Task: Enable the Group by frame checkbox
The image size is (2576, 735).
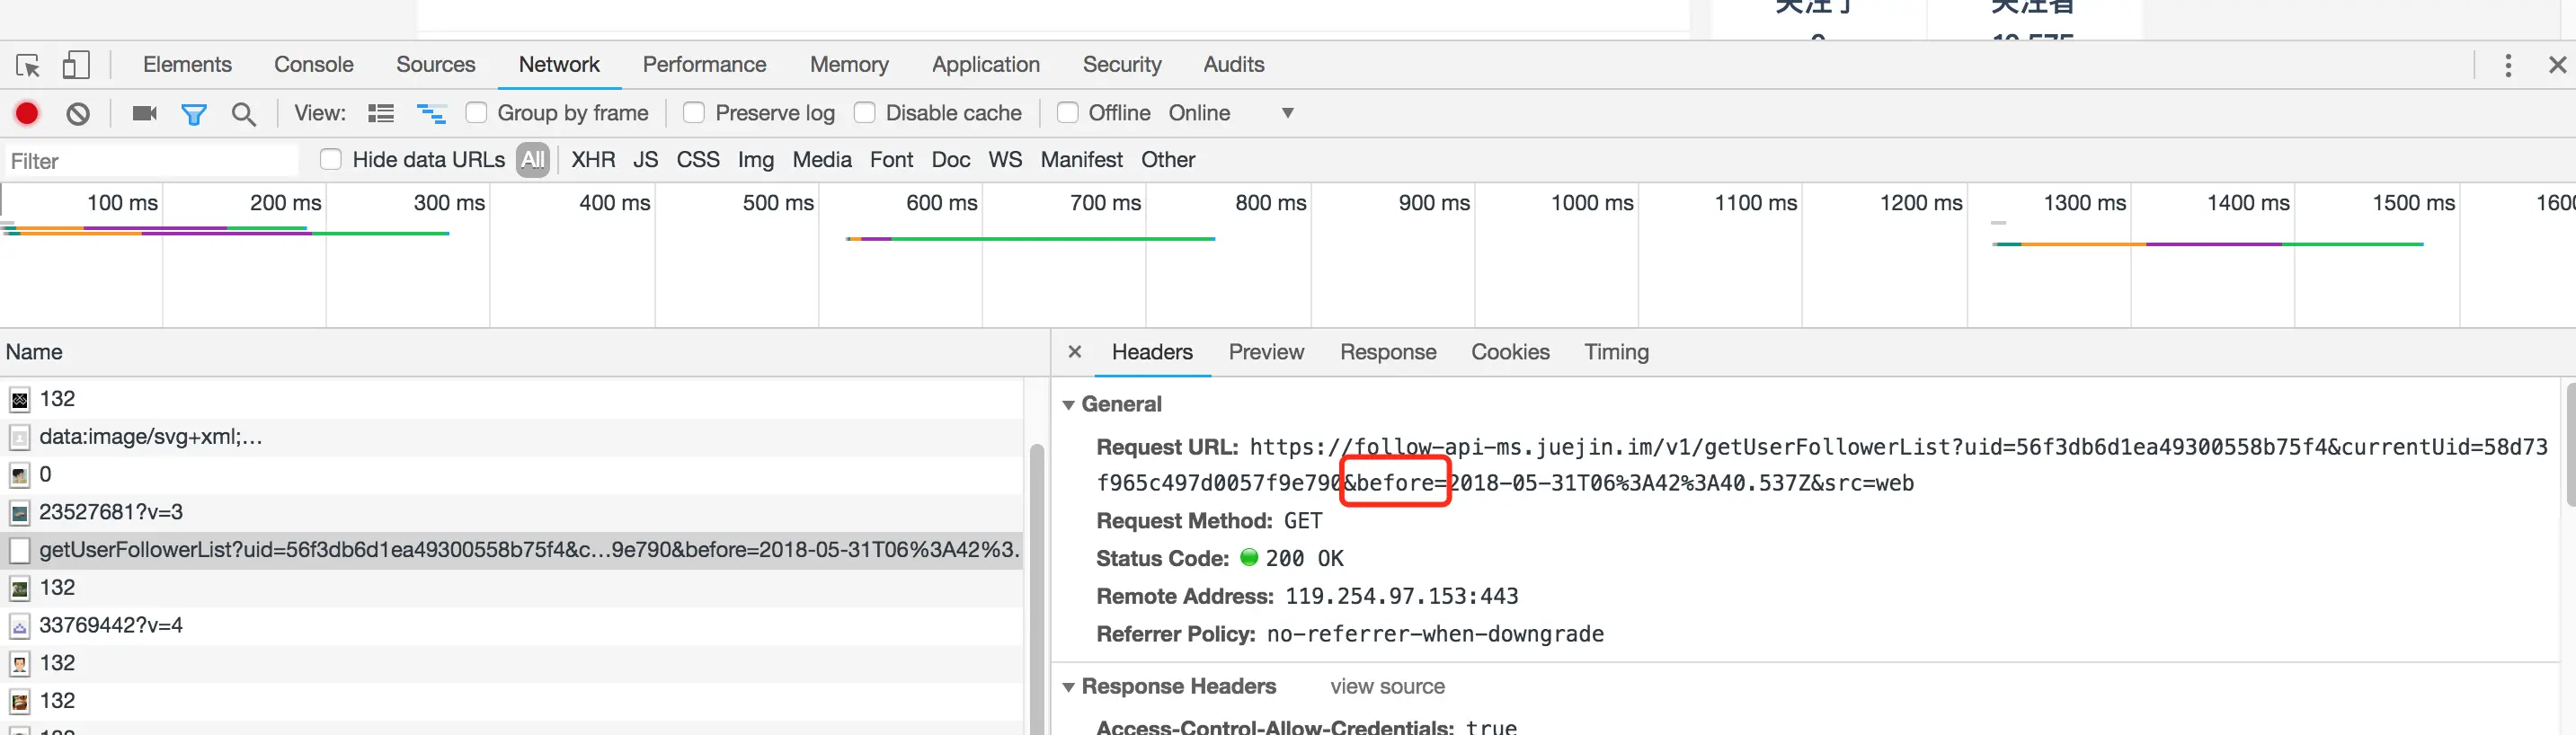Action: click(477, 113)
